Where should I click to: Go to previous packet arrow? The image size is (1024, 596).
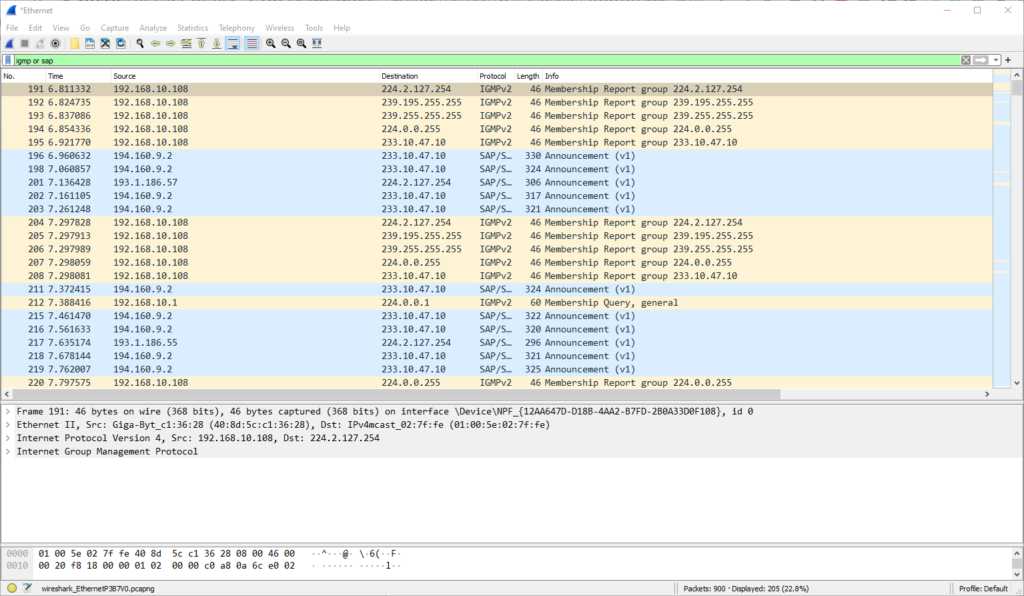[155, 43]
